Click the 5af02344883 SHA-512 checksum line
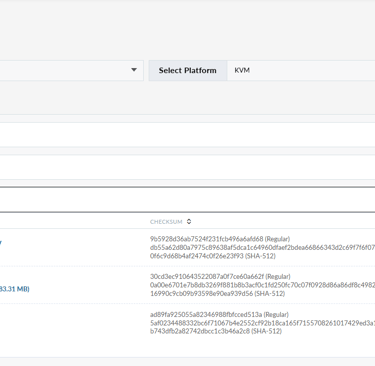 (262, 323)
